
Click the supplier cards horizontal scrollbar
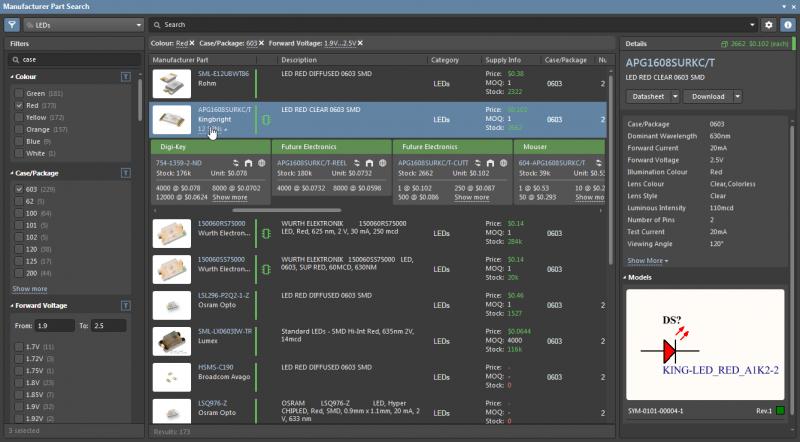click(x=287, y=210)
